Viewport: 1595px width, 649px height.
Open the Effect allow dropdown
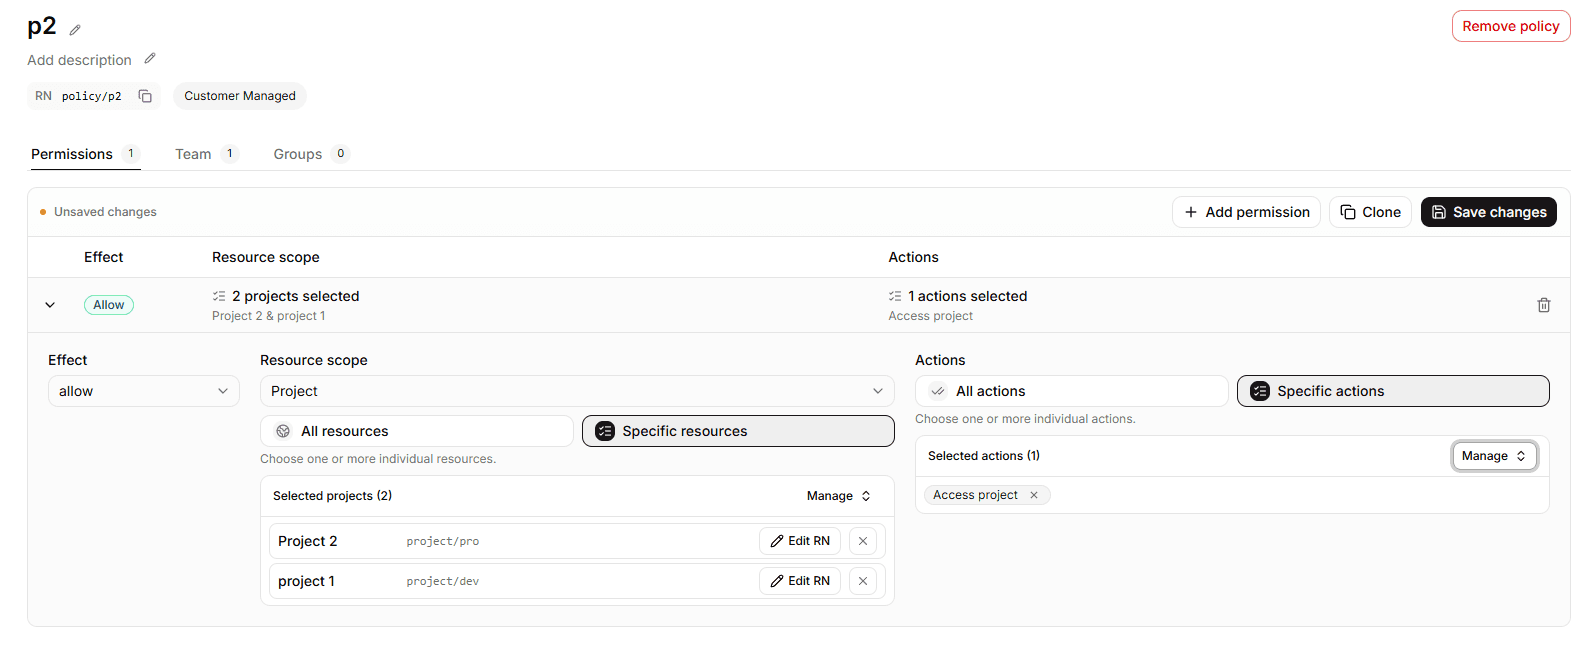(144, 391)
